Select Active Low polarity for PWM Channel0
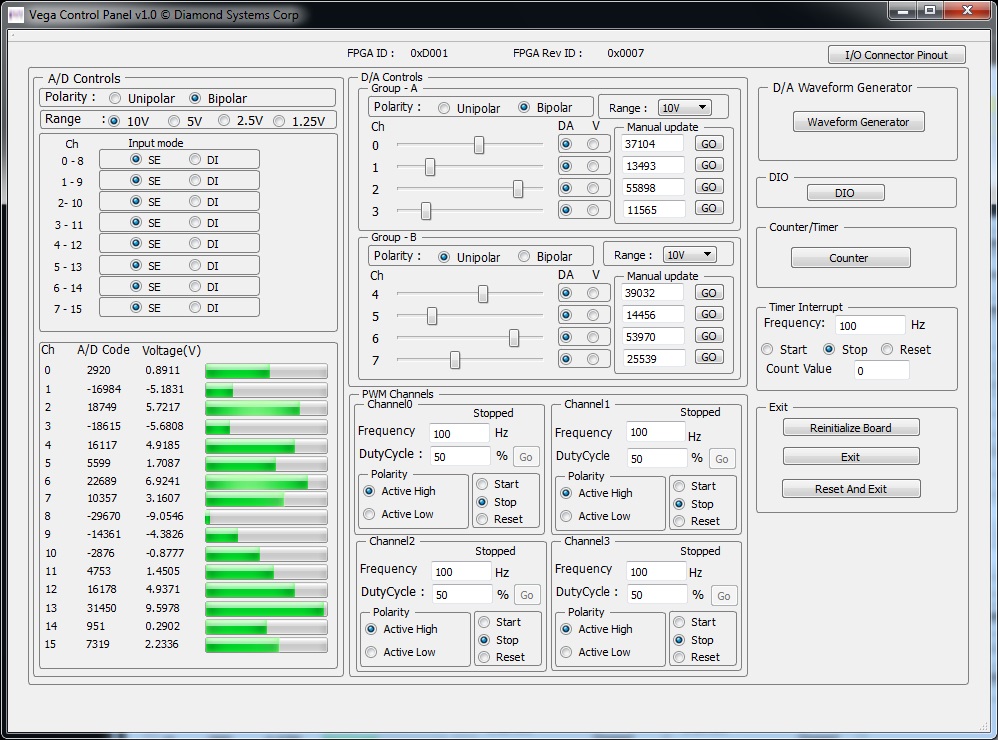This screenshot has width=998, height=740. (369, 513)
